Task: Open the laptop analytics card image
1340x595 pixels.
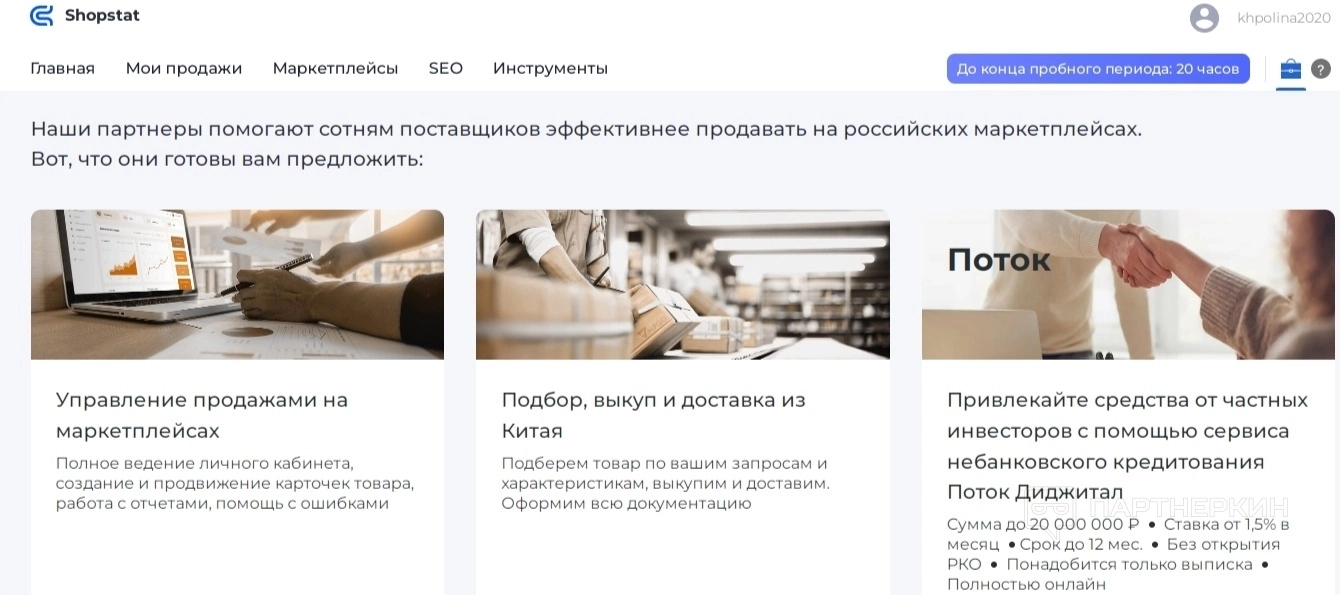Action: point(237,284)
